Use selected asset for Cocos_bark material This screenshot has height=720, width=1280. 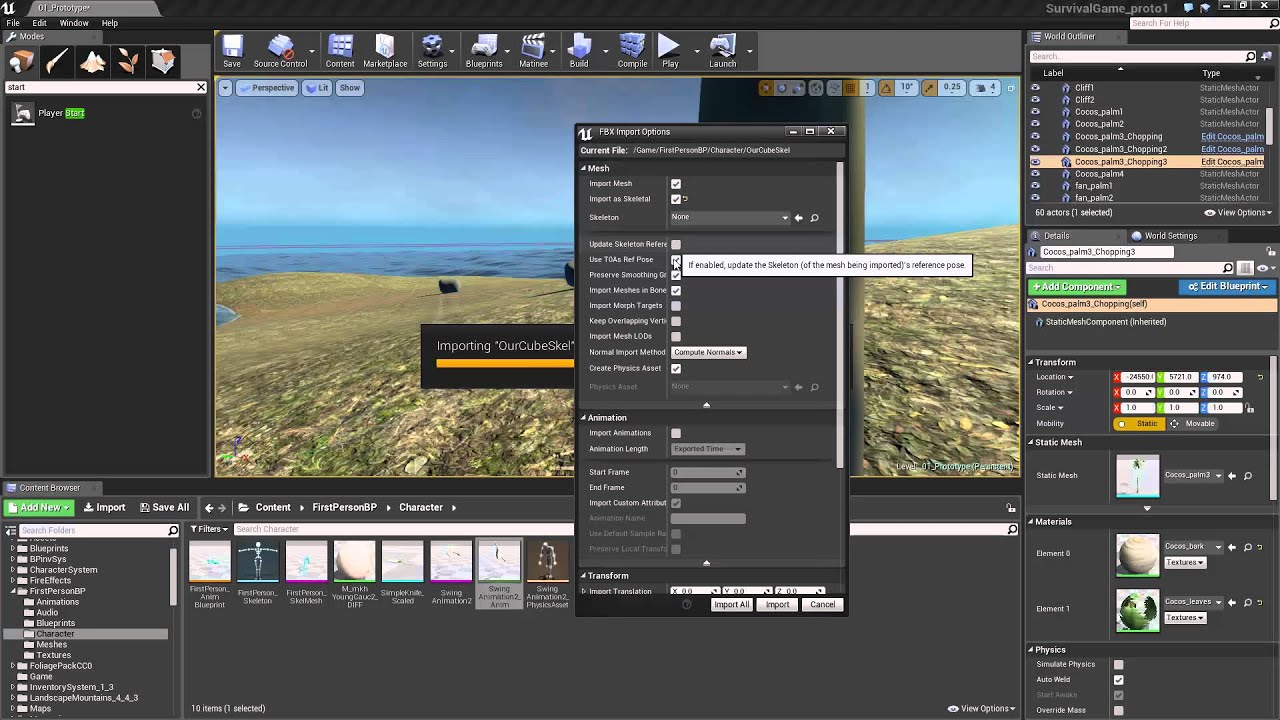tap(1232, 547)
